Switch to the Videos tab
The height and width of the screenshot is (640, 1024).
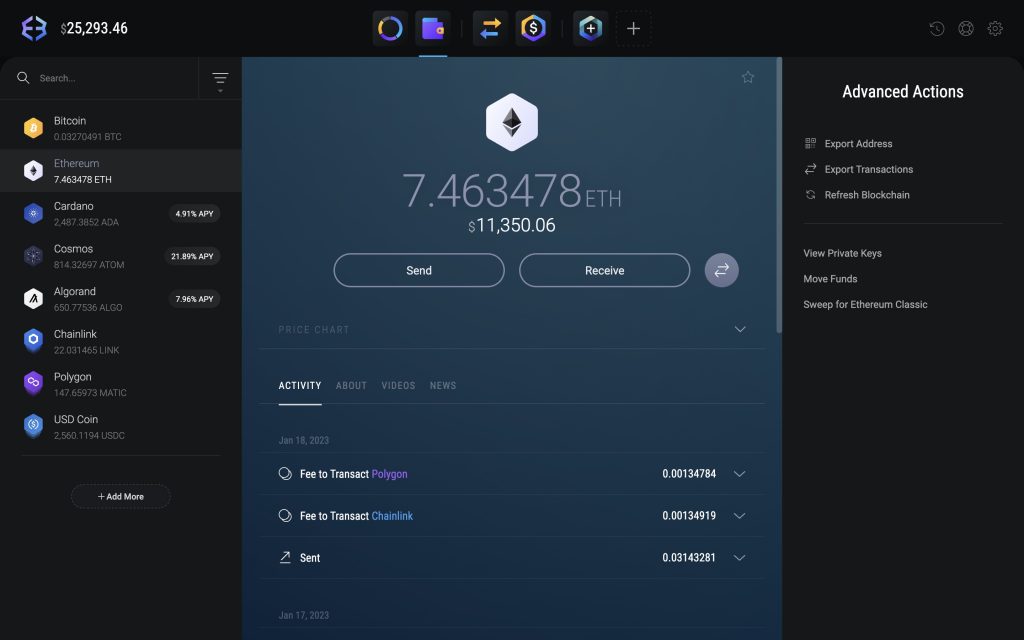point(398,385)
